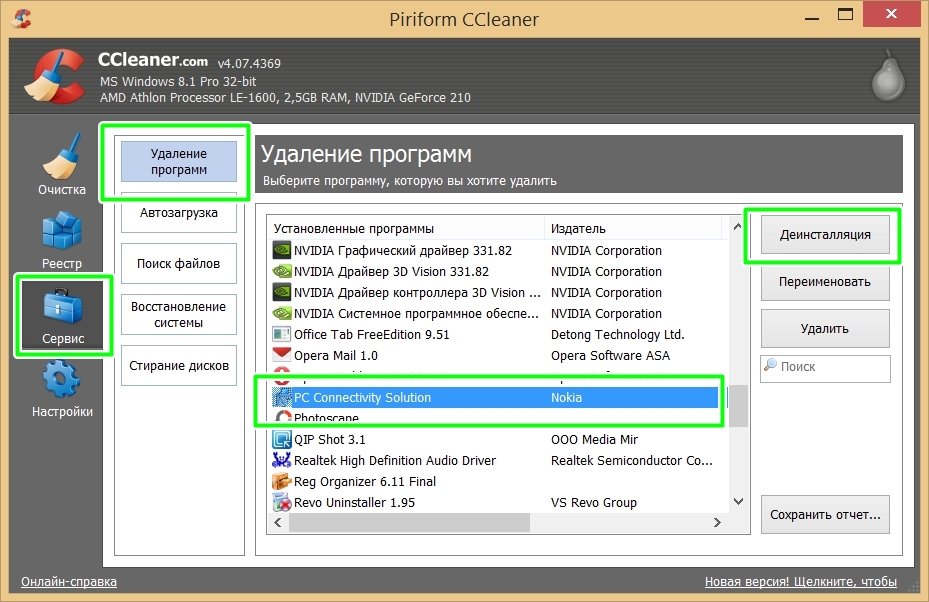Select the QIP Shot 3.1 icon
This screenshot has height=602, width=929.
click(281, 440)
